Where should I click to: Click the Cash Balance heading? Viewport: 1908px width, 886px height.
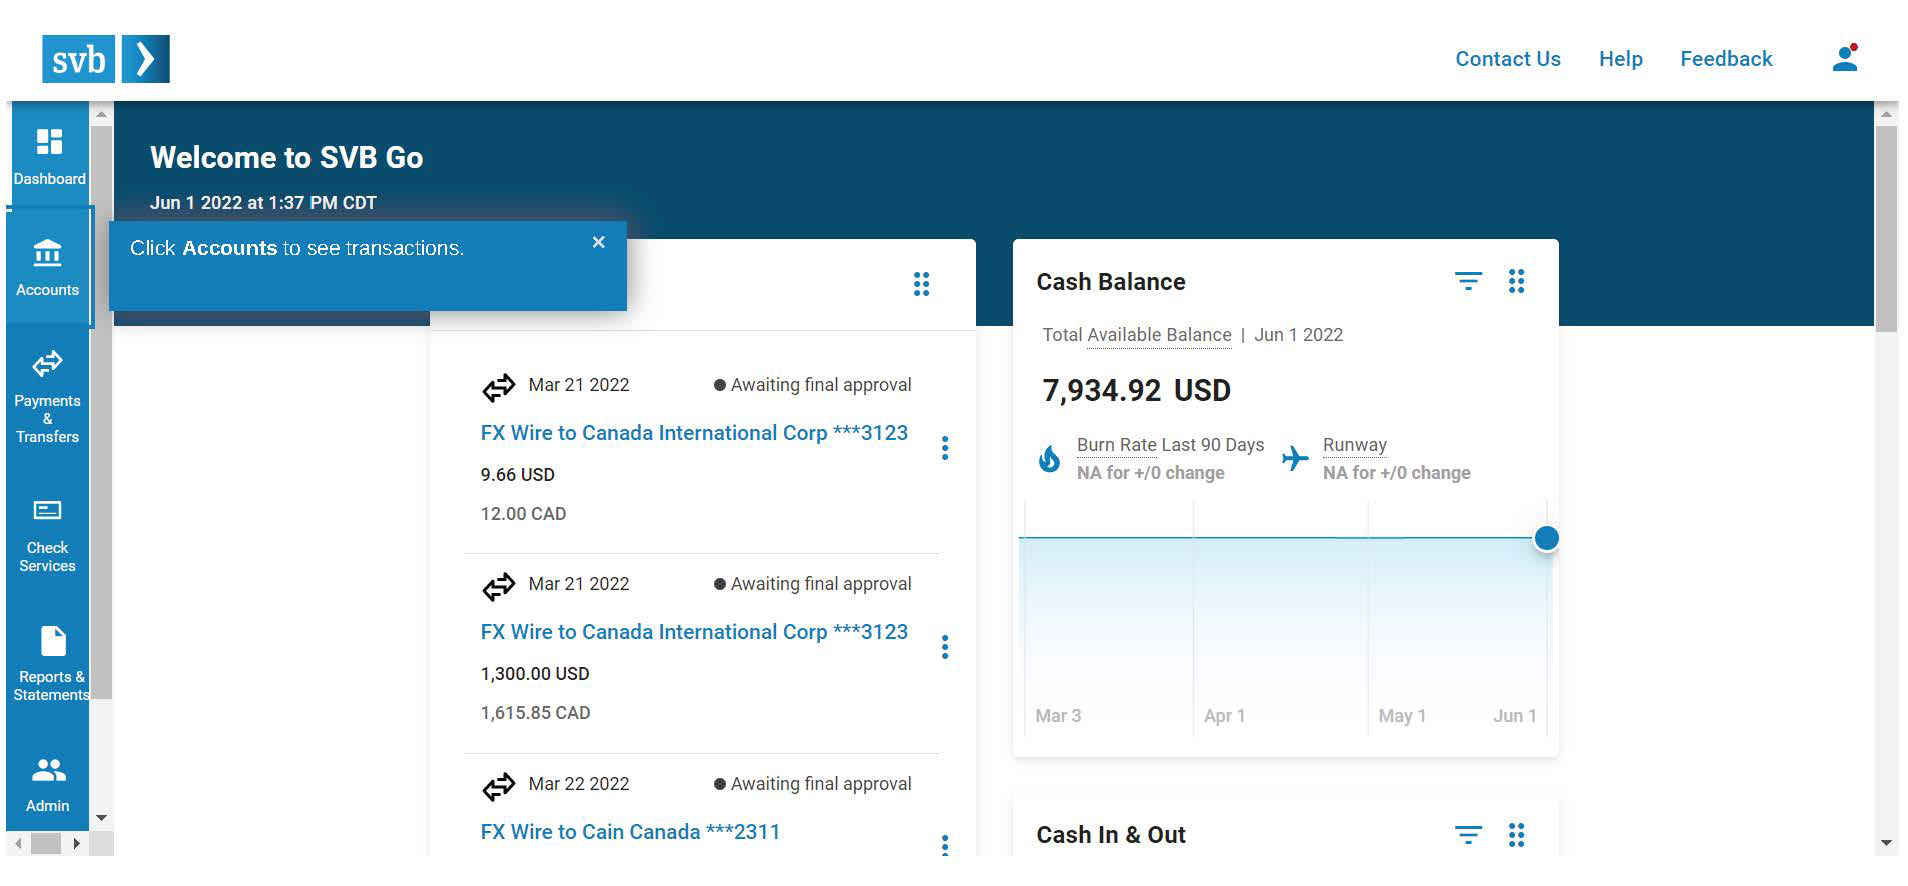click(1111, 282)
